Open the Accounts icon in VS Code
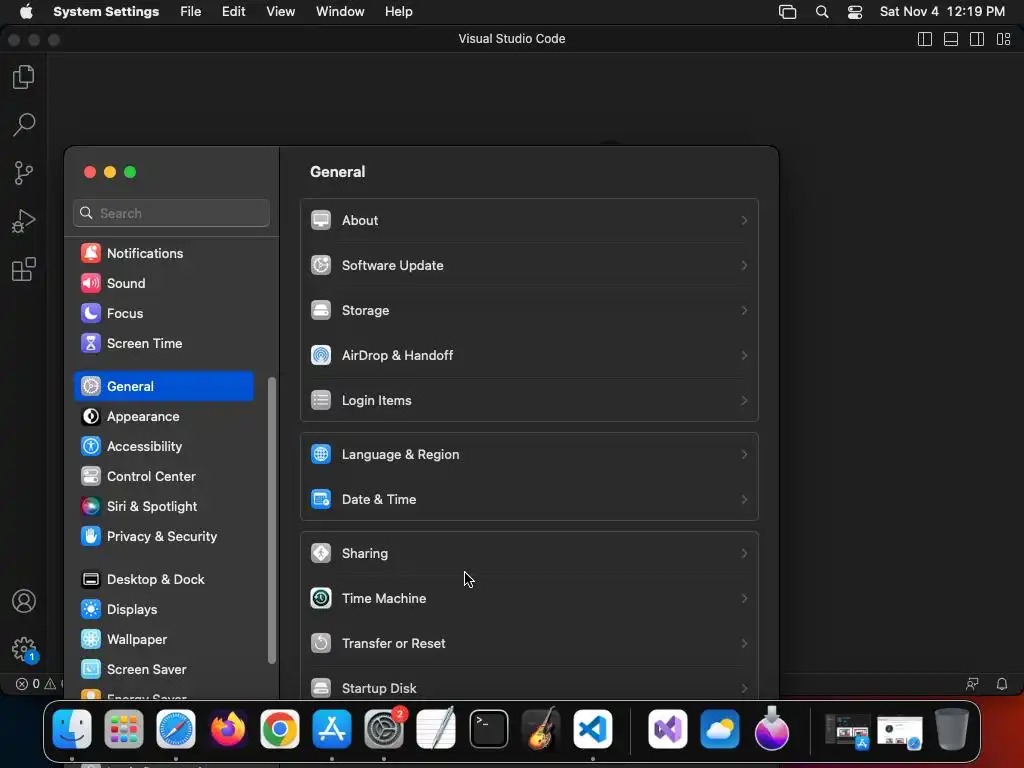The height and width of the screenshot is (768, 1024). [x=24, y=601]
